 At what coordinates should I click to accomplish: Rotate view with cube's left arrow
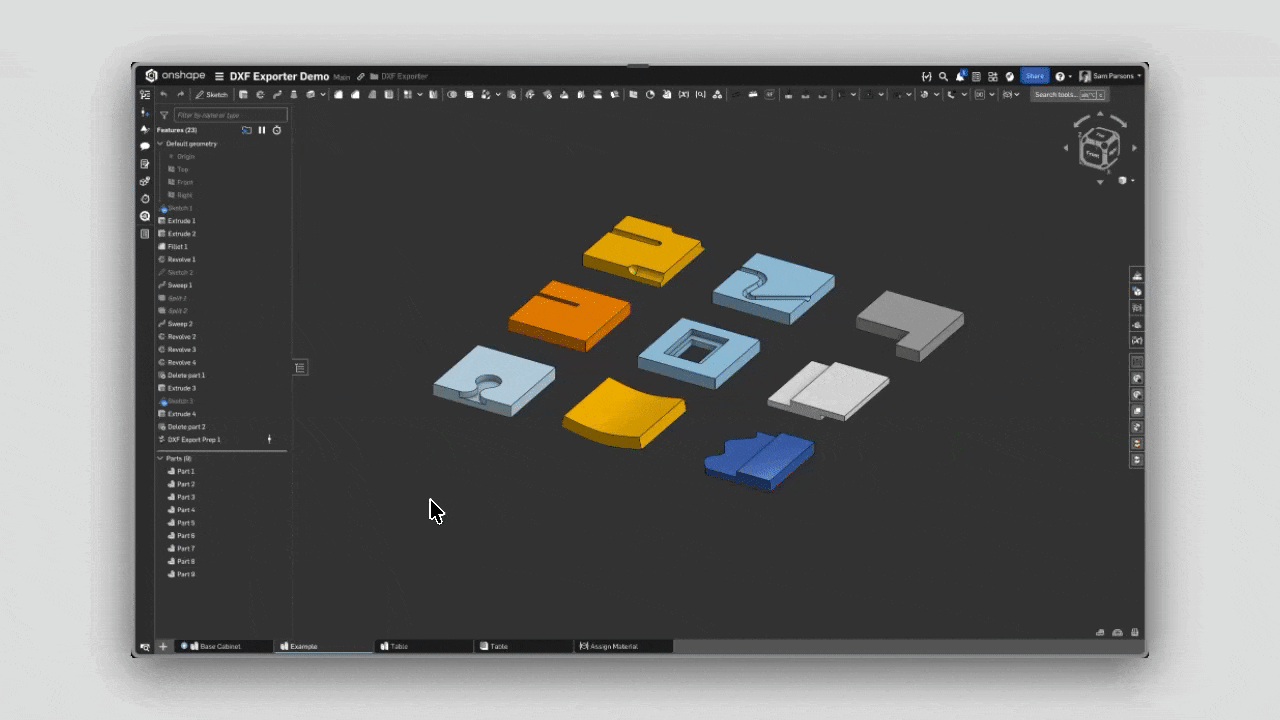[x=1065, y=148]
